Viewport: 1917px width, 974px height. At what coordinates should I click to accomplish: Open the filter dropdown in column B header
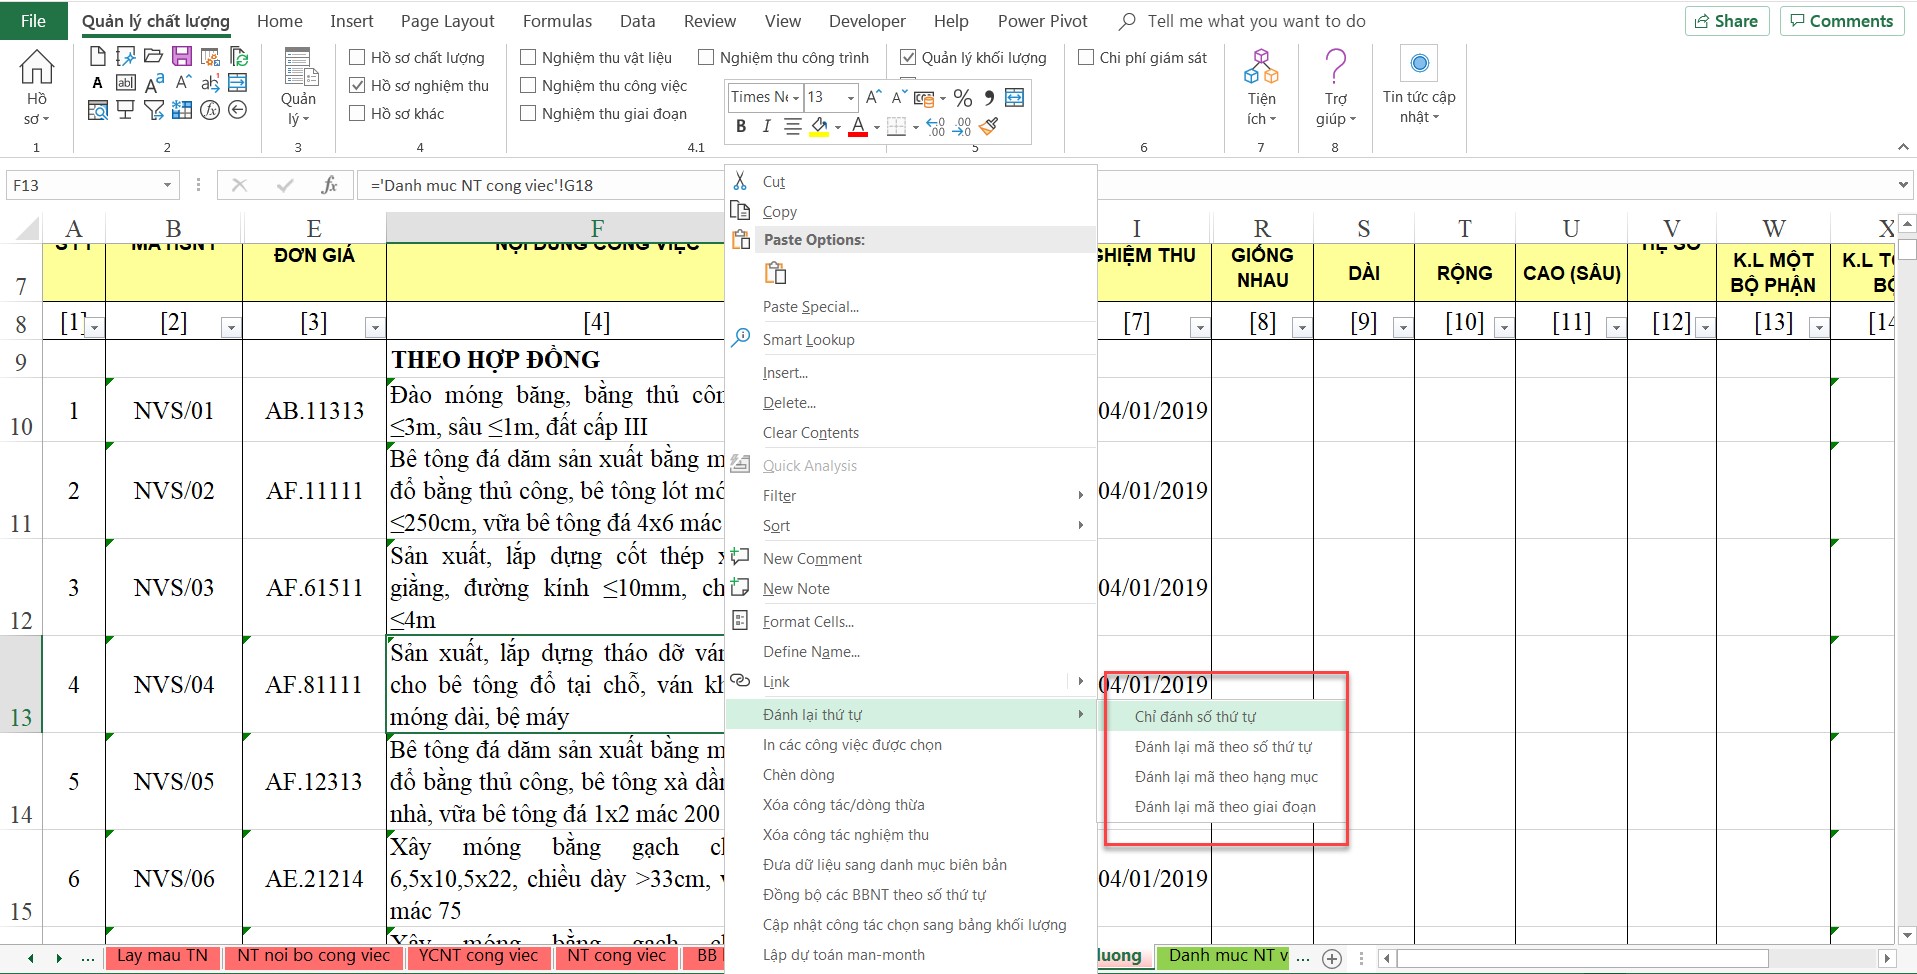tap(230, 327)
